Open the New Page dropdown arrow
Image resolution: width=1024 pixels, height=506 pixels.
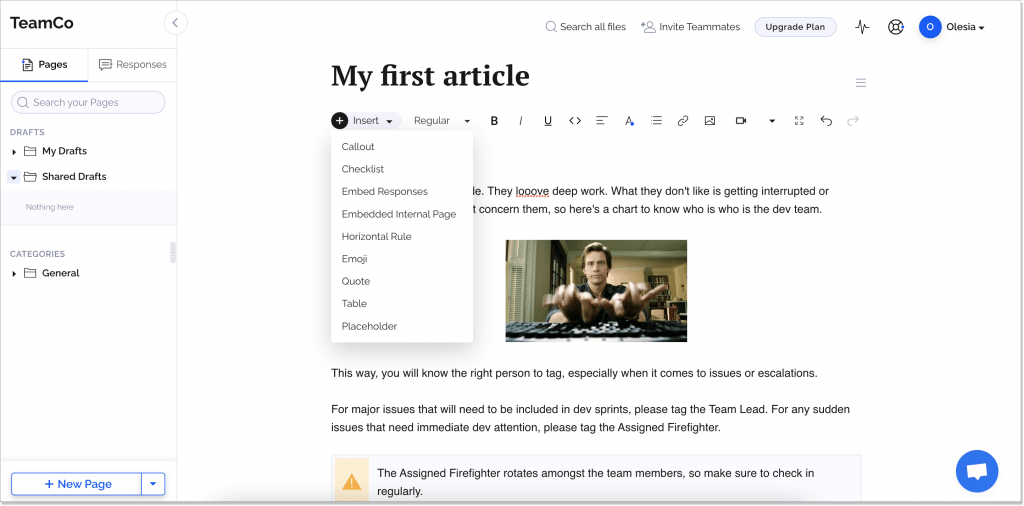(153, 484)
